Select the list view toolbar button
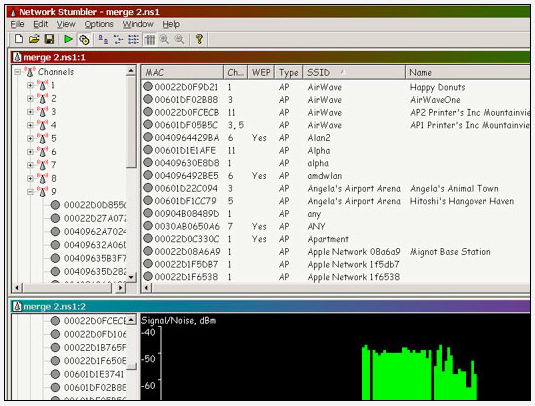535x406 pixels. click(133, 40)
